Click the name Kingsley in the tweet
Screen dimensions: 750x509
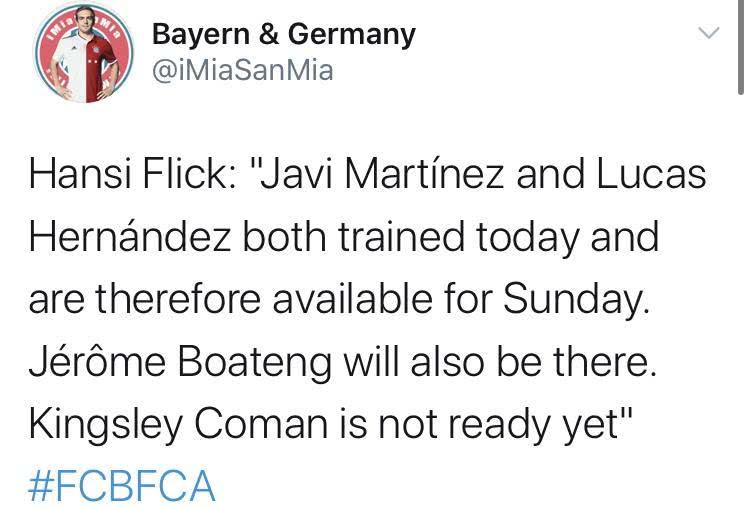point(106,424)
